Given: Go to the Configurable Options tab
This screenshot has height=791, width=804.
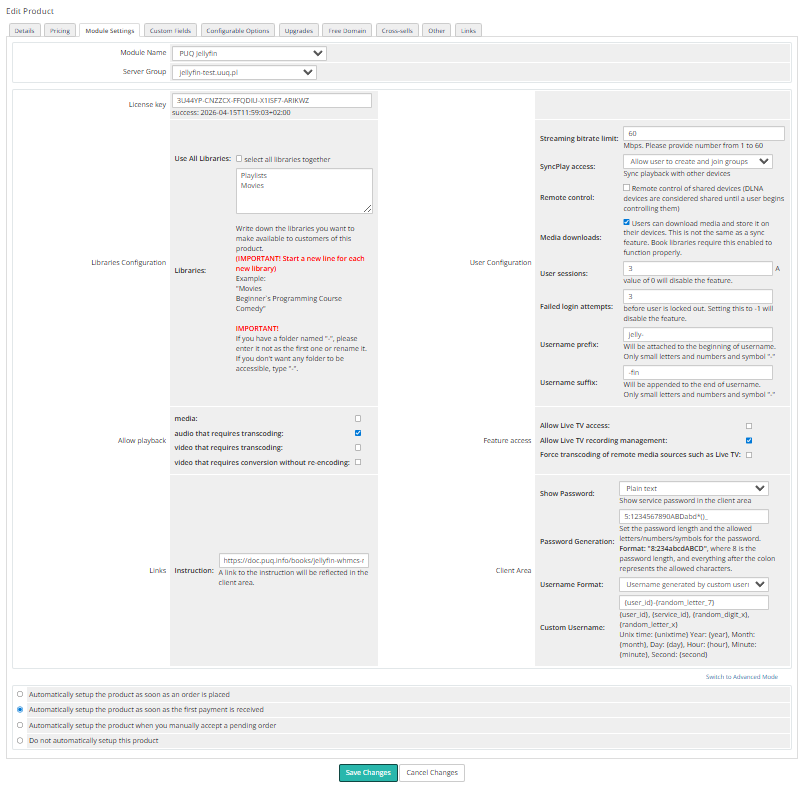Looking at the screenshot, I should [237, 31].
